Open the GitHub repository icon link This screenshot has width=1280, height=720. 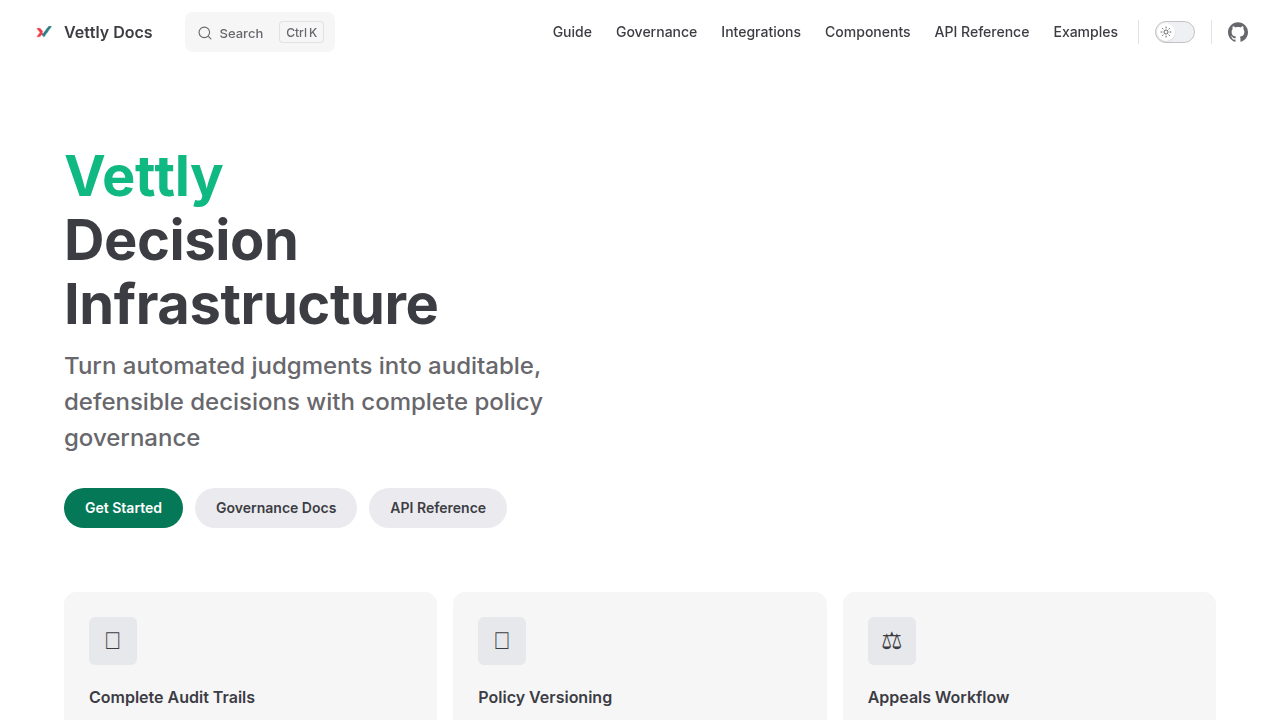1238,32
